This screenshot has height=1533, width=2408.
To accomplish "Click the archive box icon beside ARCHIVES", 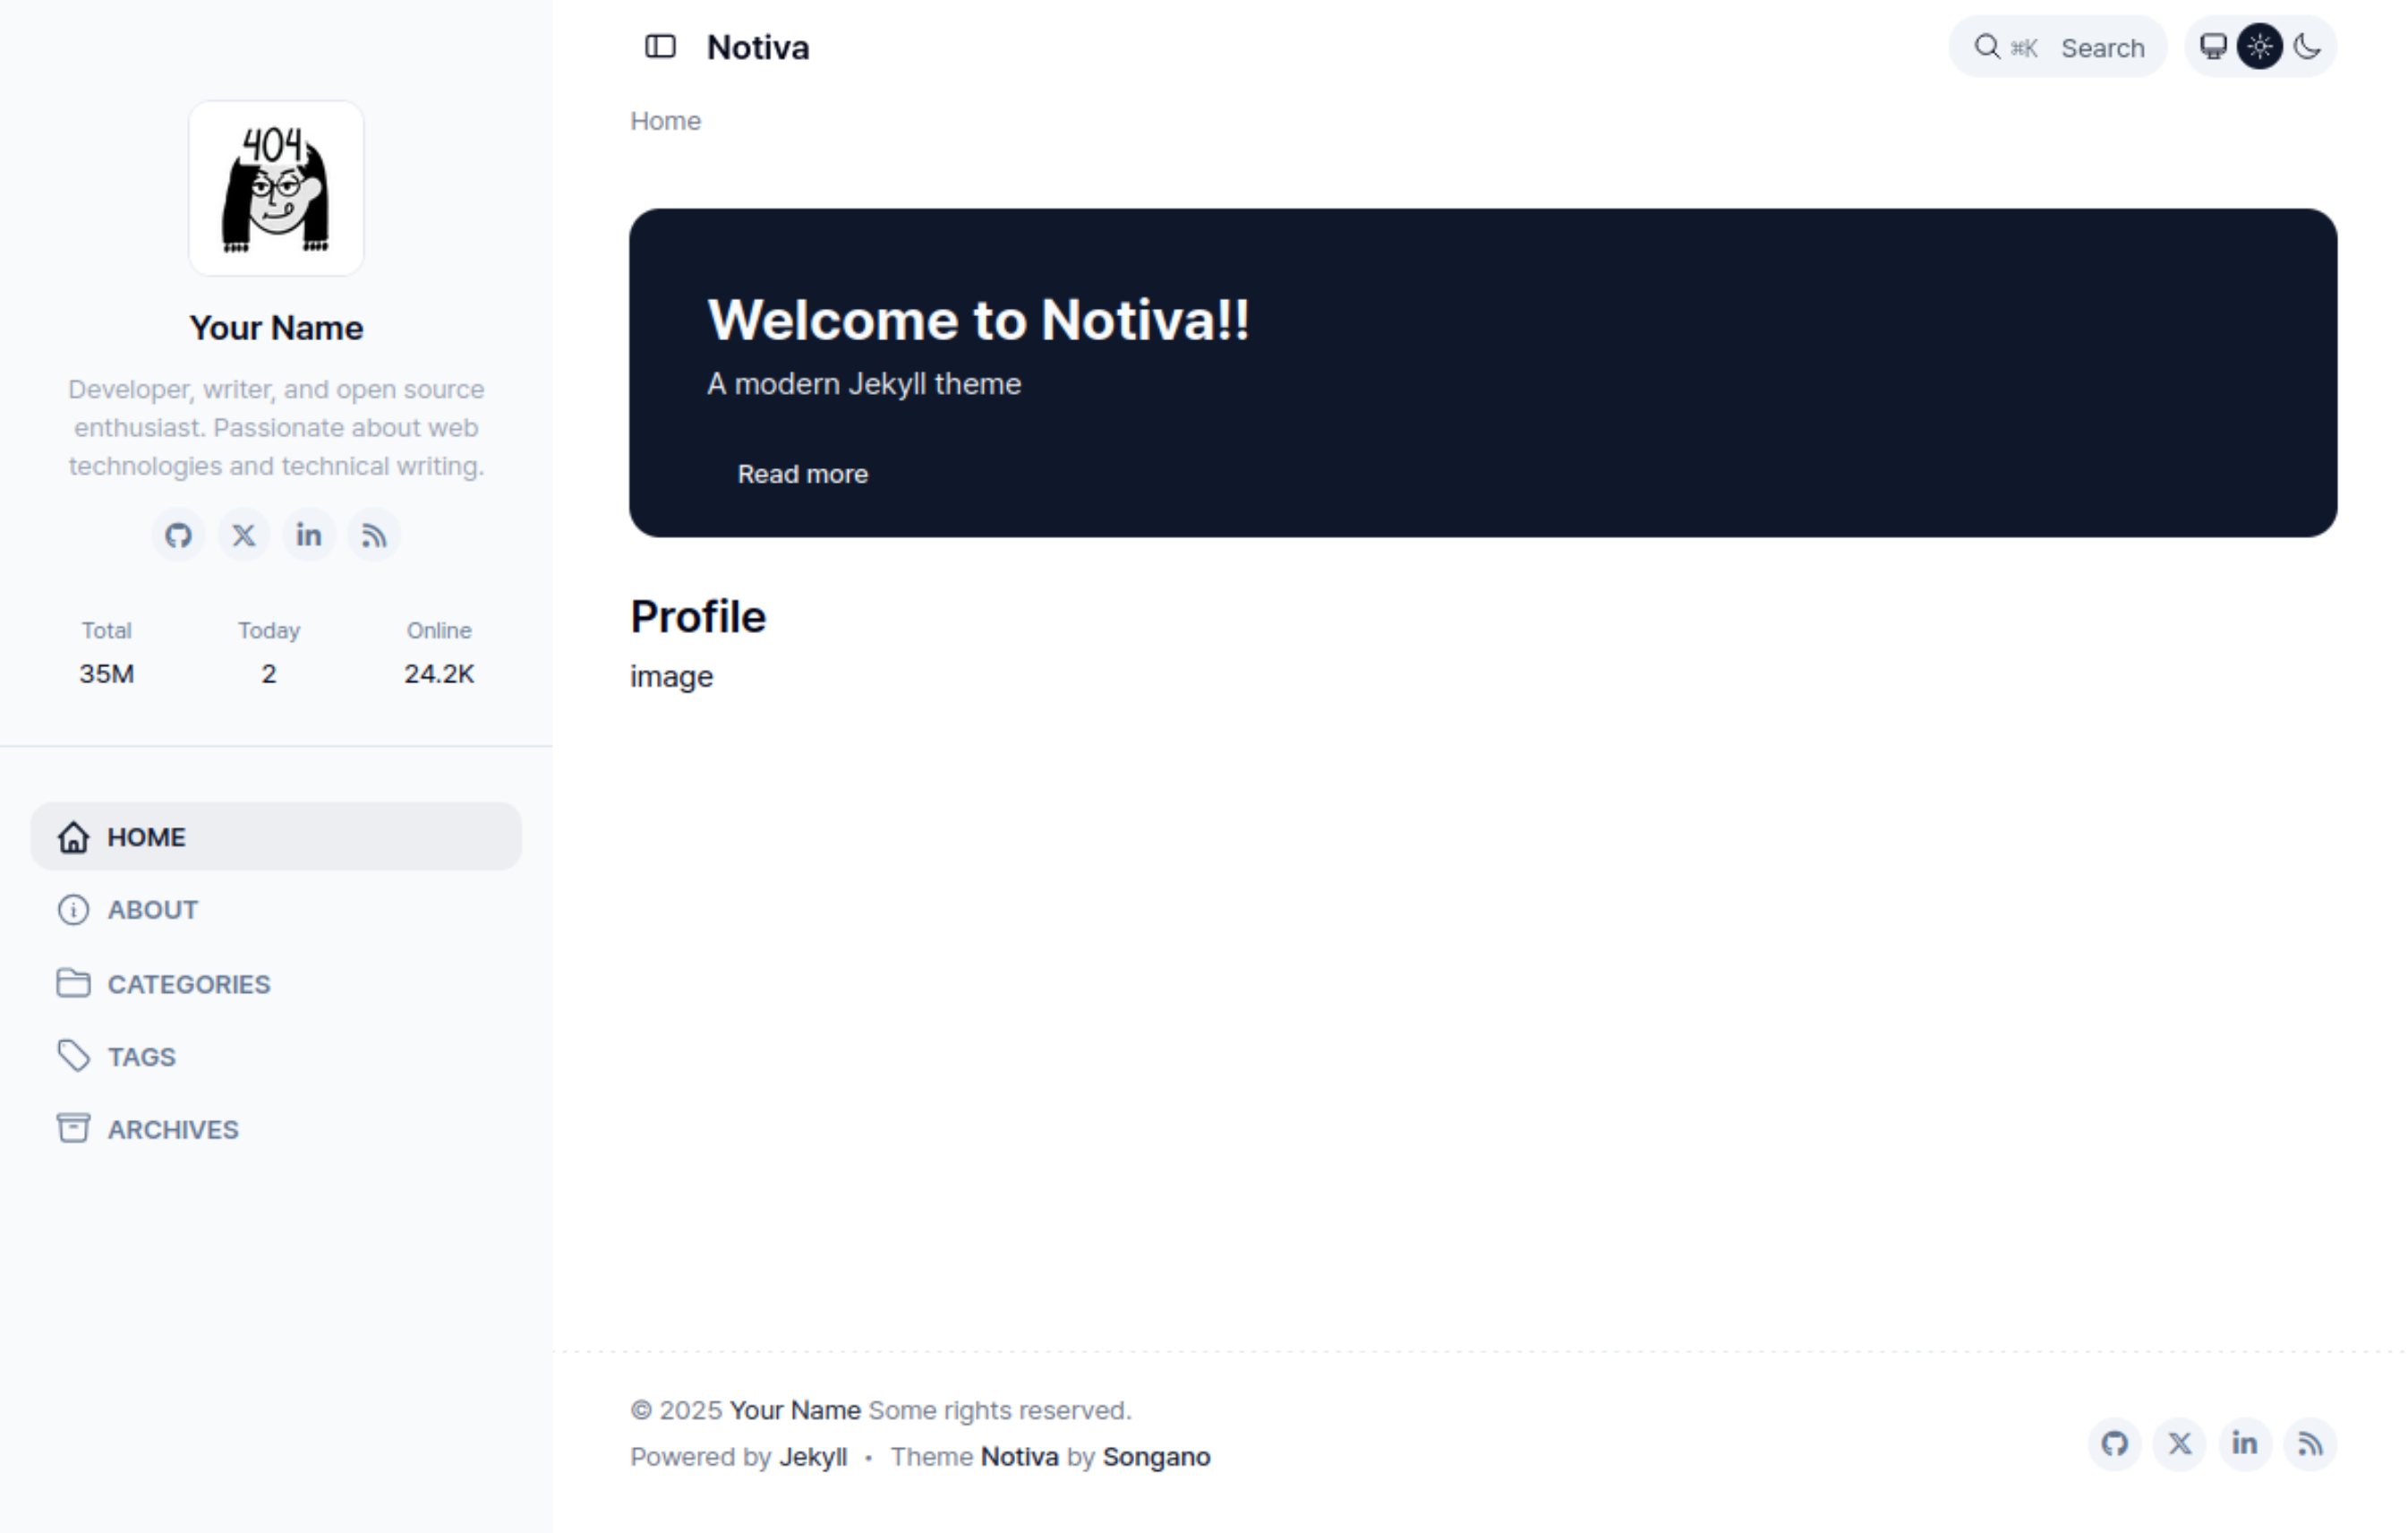I will 73,1128.
